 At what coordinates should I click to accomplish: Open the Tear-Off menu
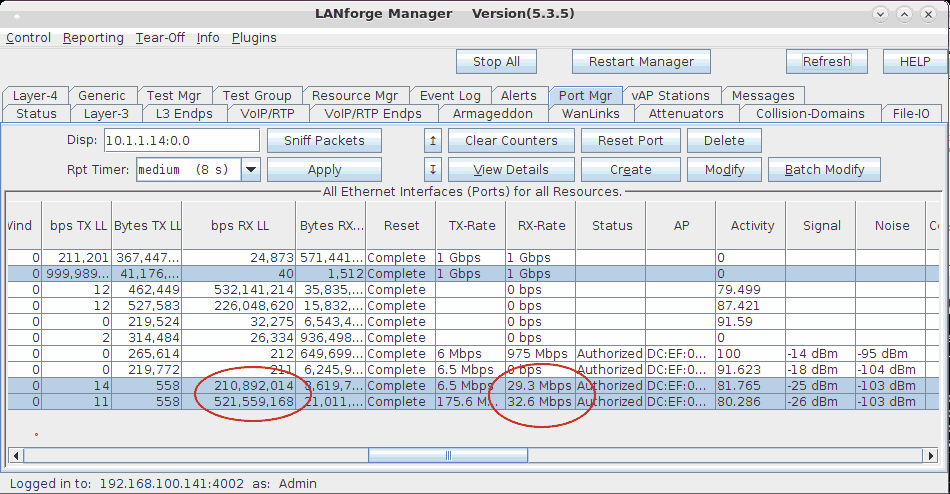click(x=160, y=38)
